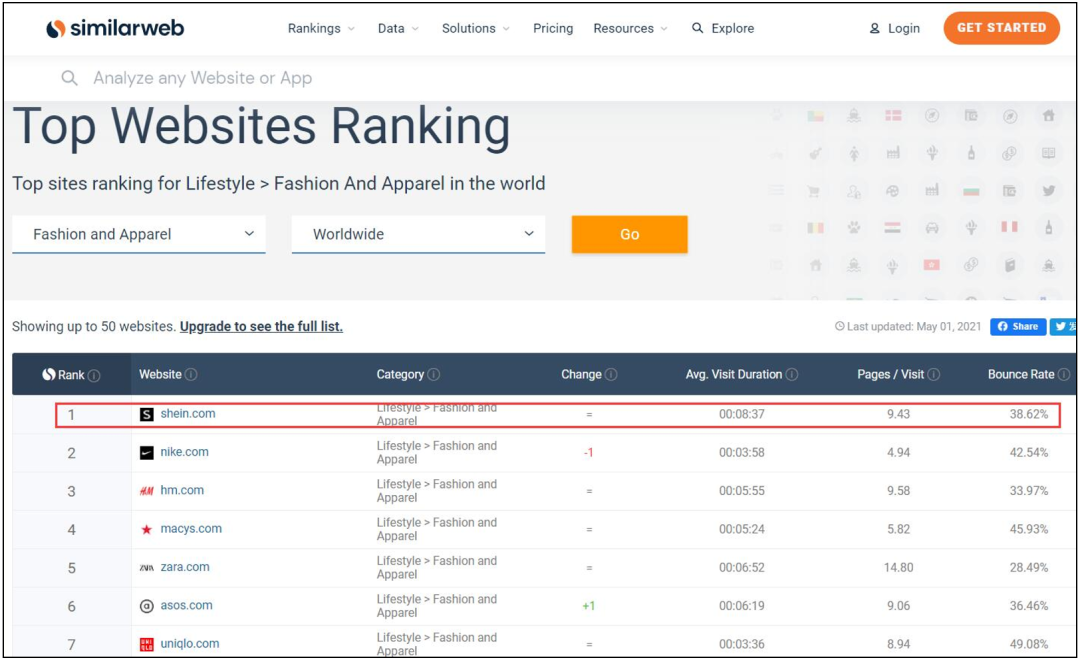The image size is (1080, 662).
Task: Open the macys.com link
Action: click(191, 529)
